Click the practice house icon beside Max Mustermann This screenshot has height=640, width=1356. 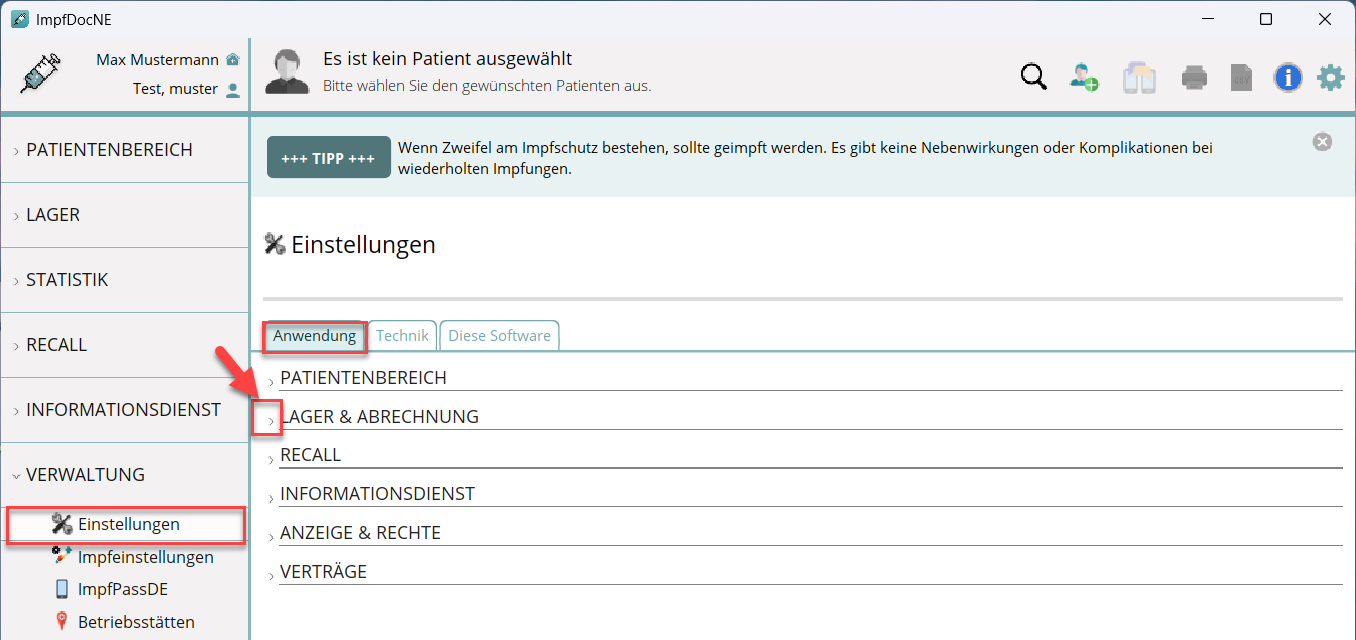(x=233, y=60)
